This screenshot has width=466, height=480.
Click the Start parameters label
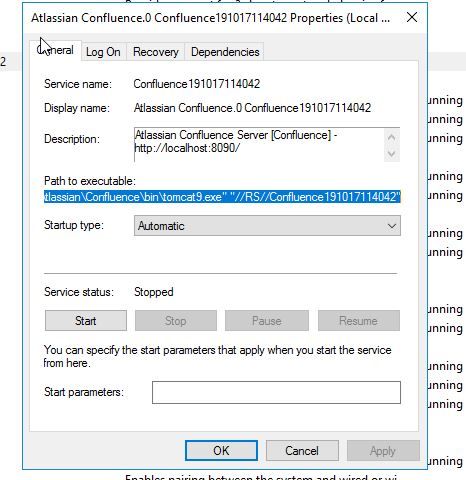tap(84, 392)
